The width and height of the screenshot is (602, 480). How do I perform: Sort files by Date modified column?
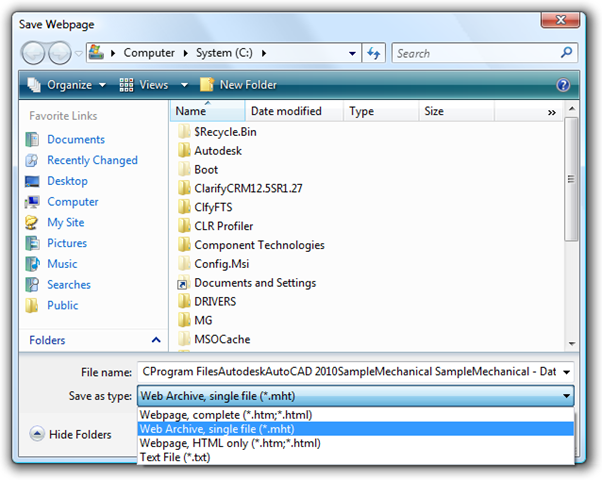286,112
